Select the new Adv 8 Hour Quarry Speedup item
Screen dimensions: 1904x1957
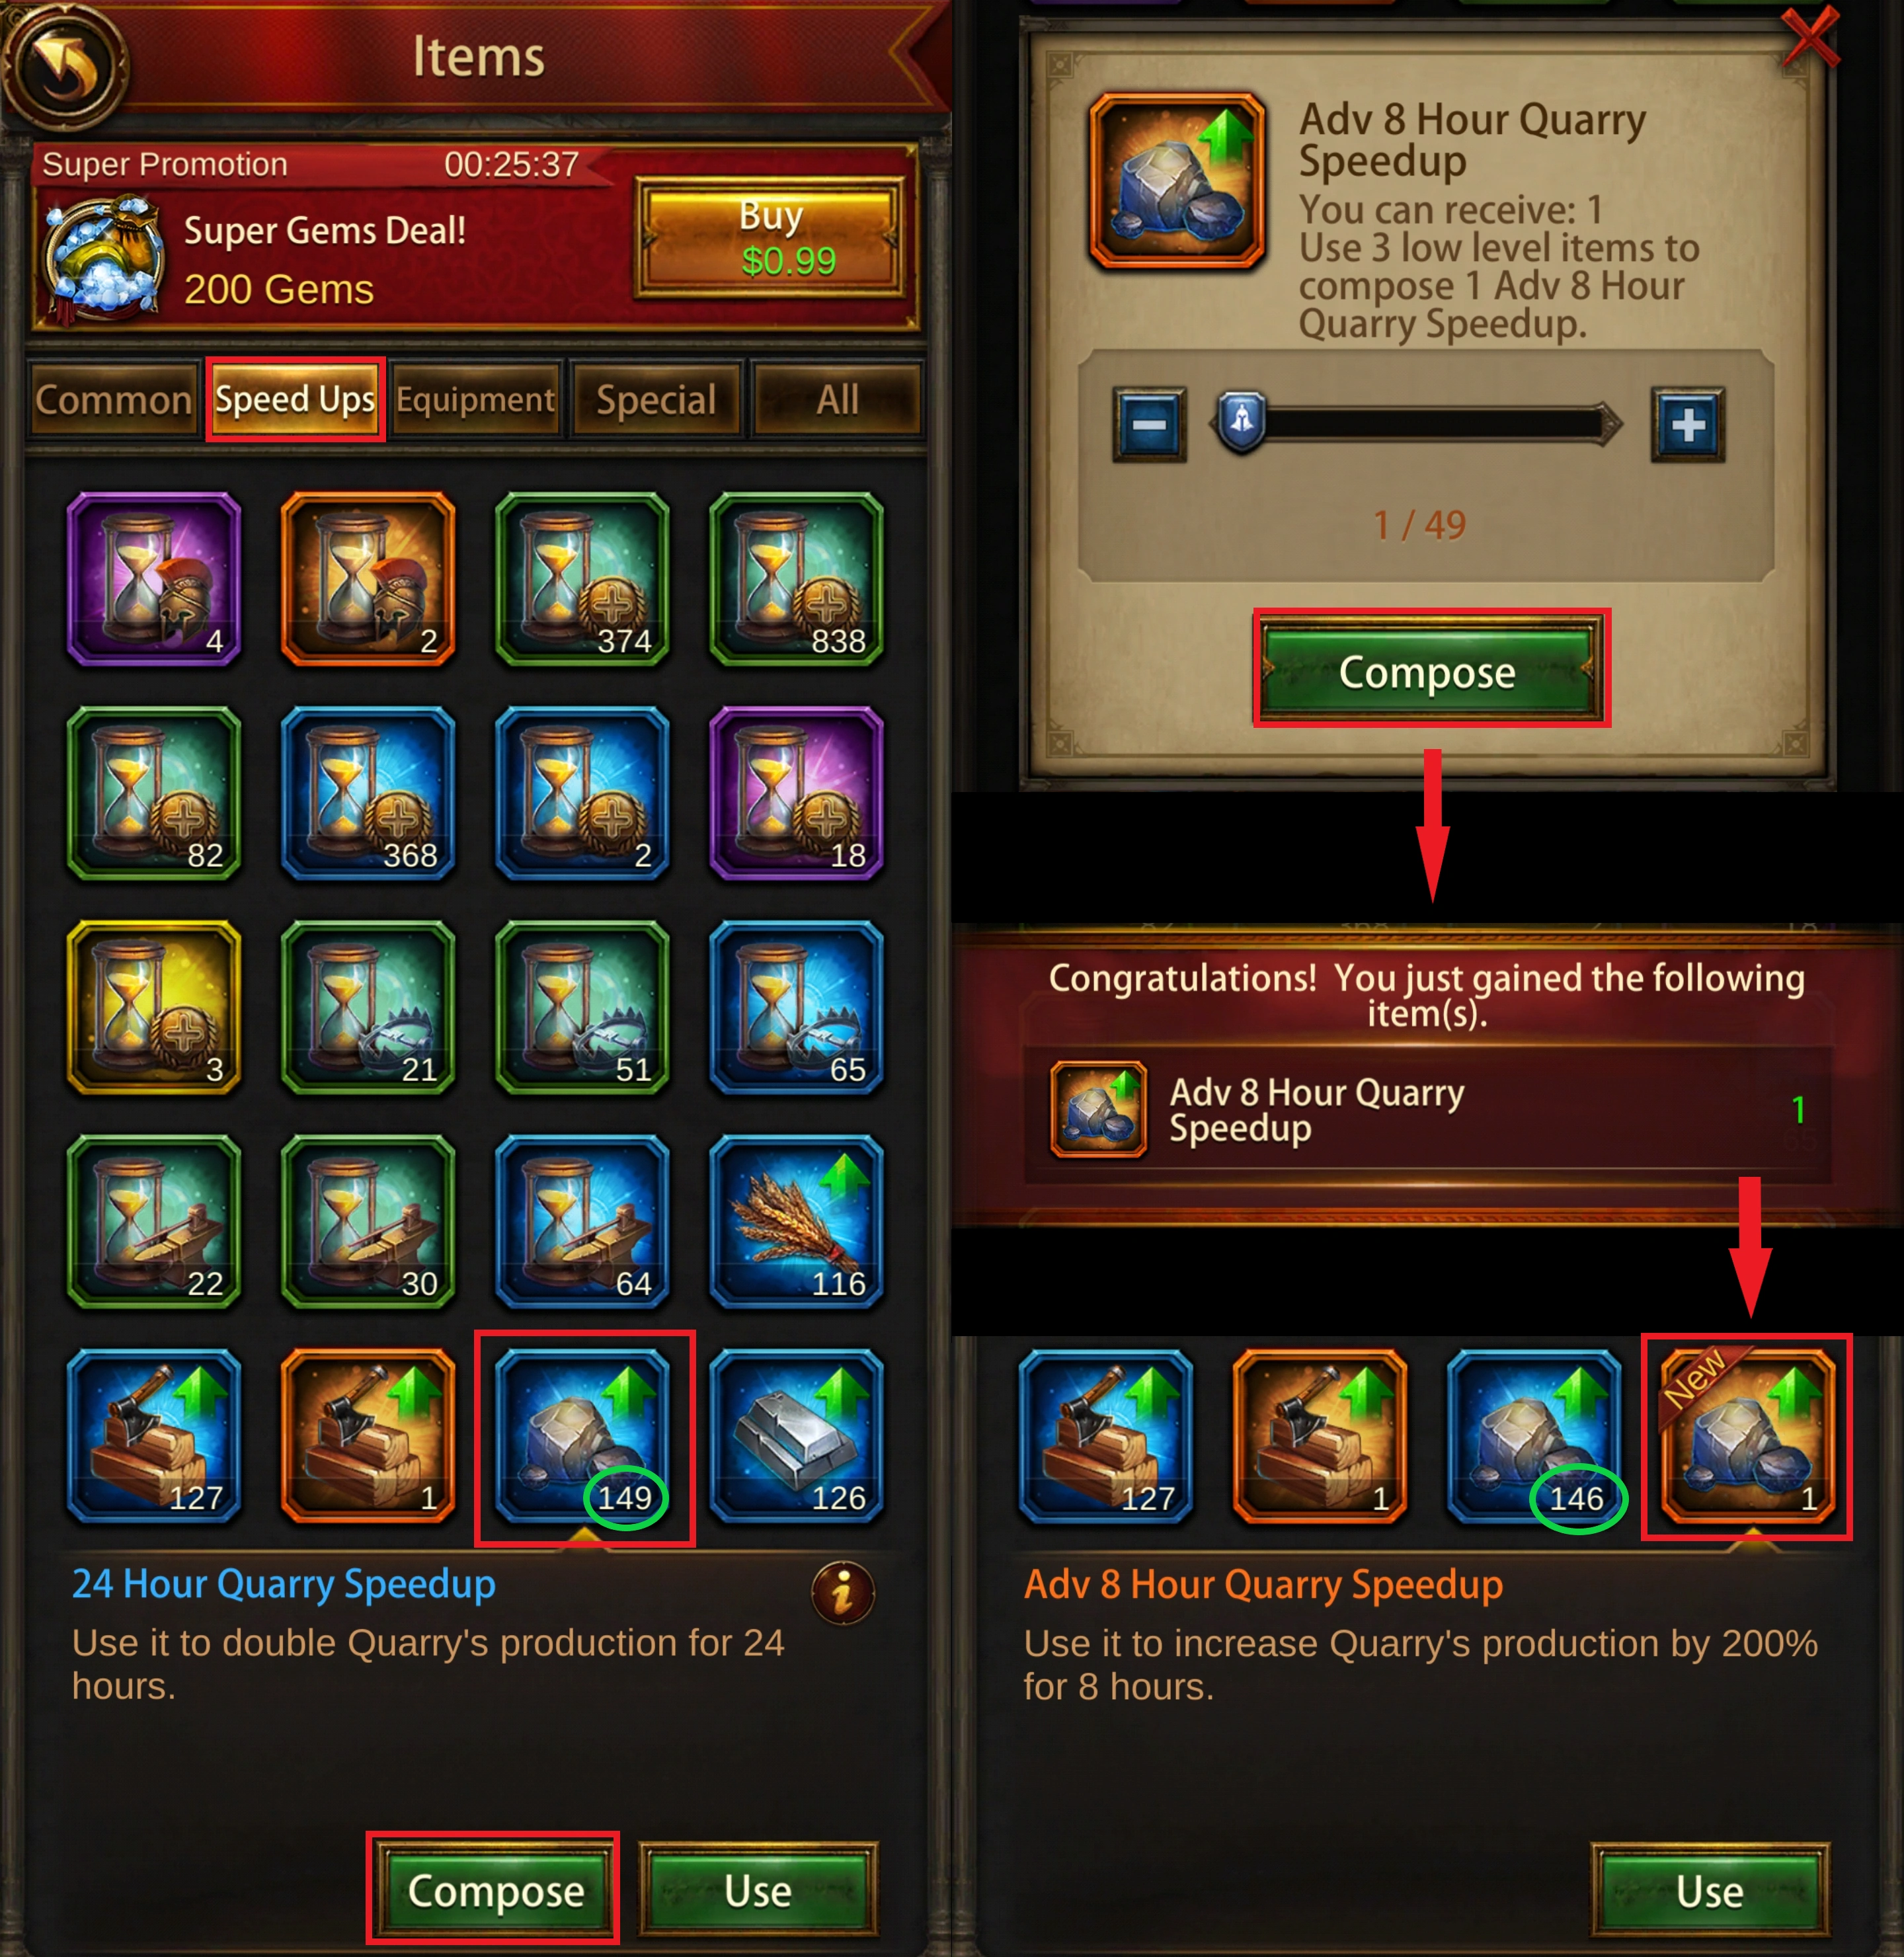point(1748,1435)
